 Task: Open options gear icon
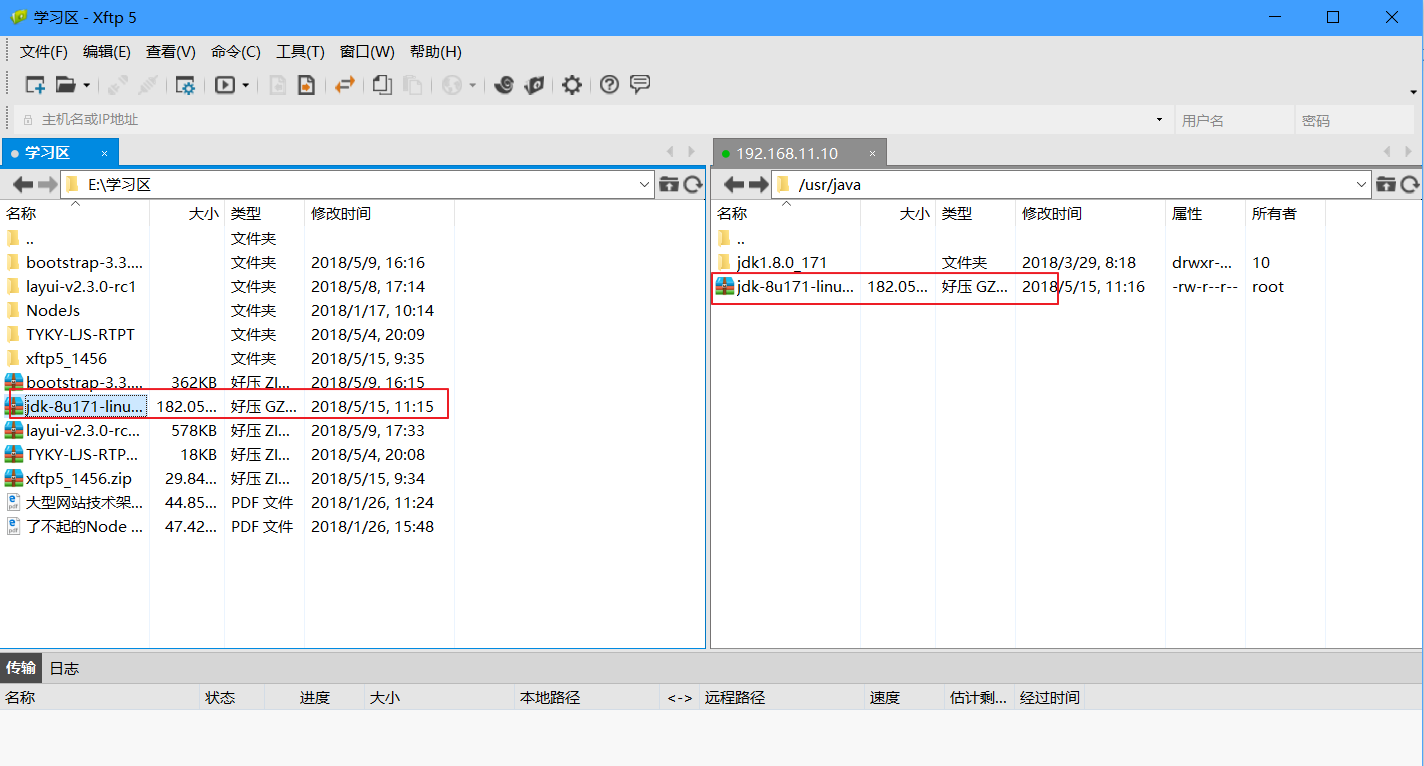571,85
